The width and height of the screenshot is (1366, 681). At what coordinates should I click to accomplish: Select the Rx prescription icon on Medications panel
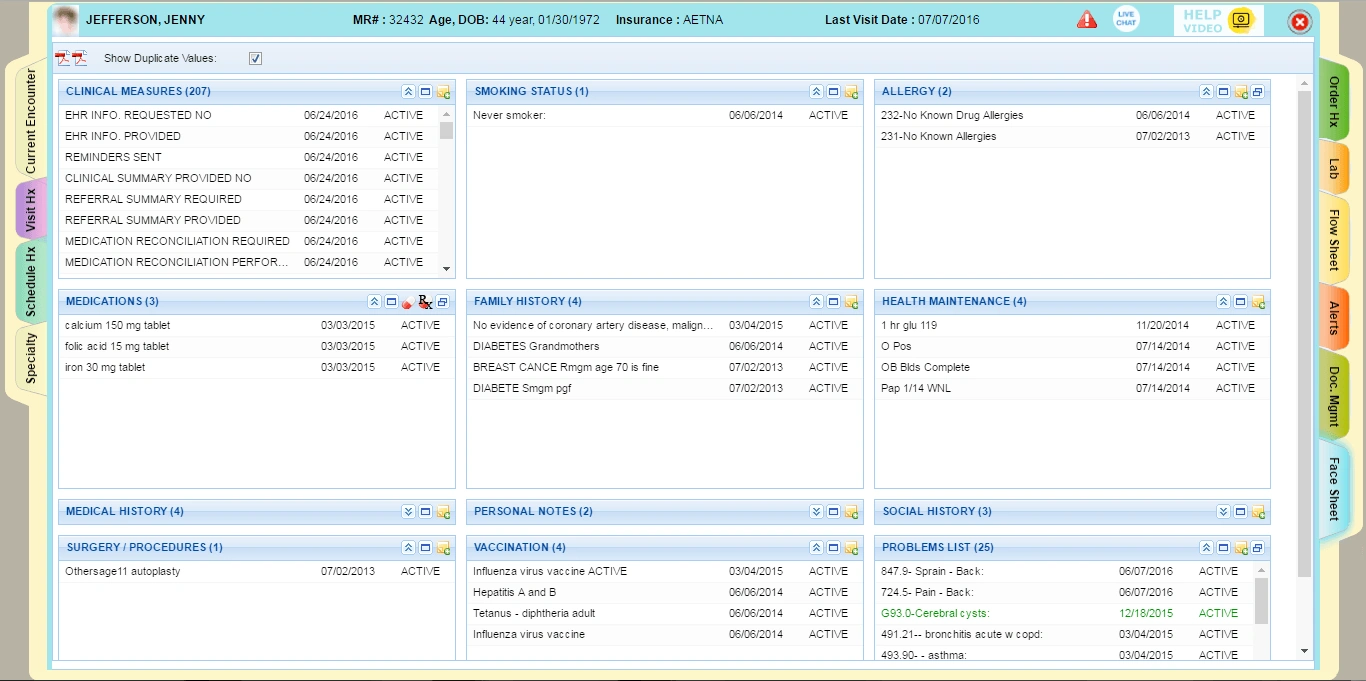(426, 301)
